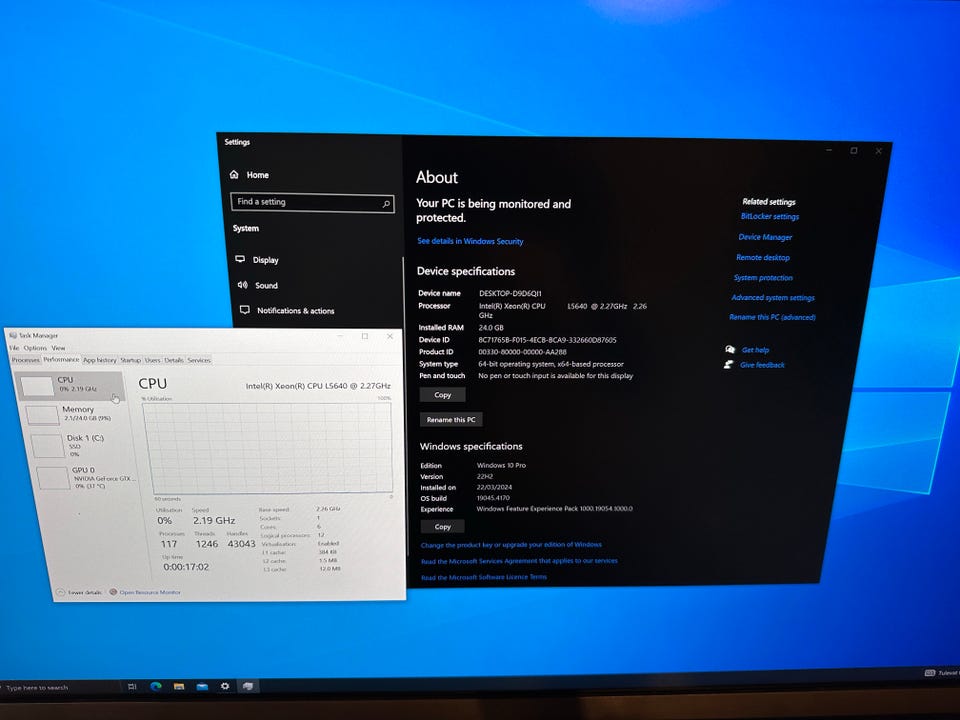Click Copy under Windows specifications
960x720 pixels.
pyautogui.click(x=443, y=527)
